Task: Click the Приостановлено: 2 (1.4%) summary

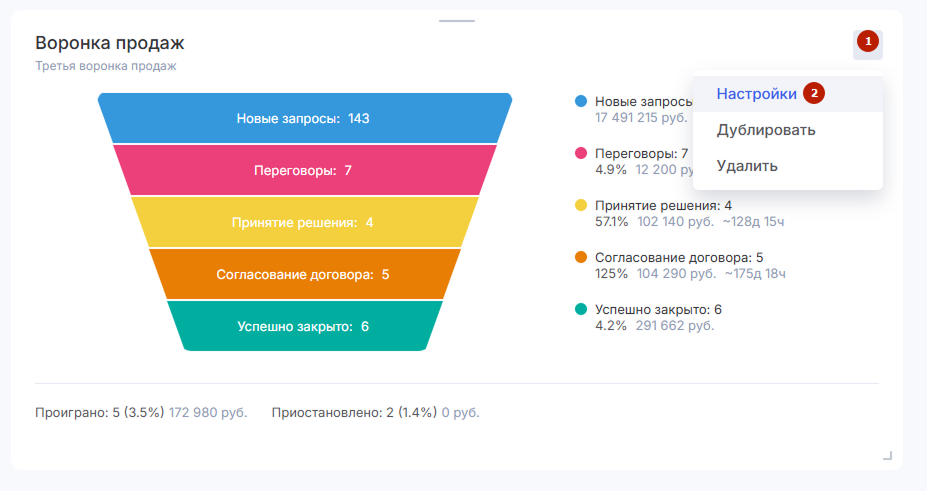Action: (354, 412)
